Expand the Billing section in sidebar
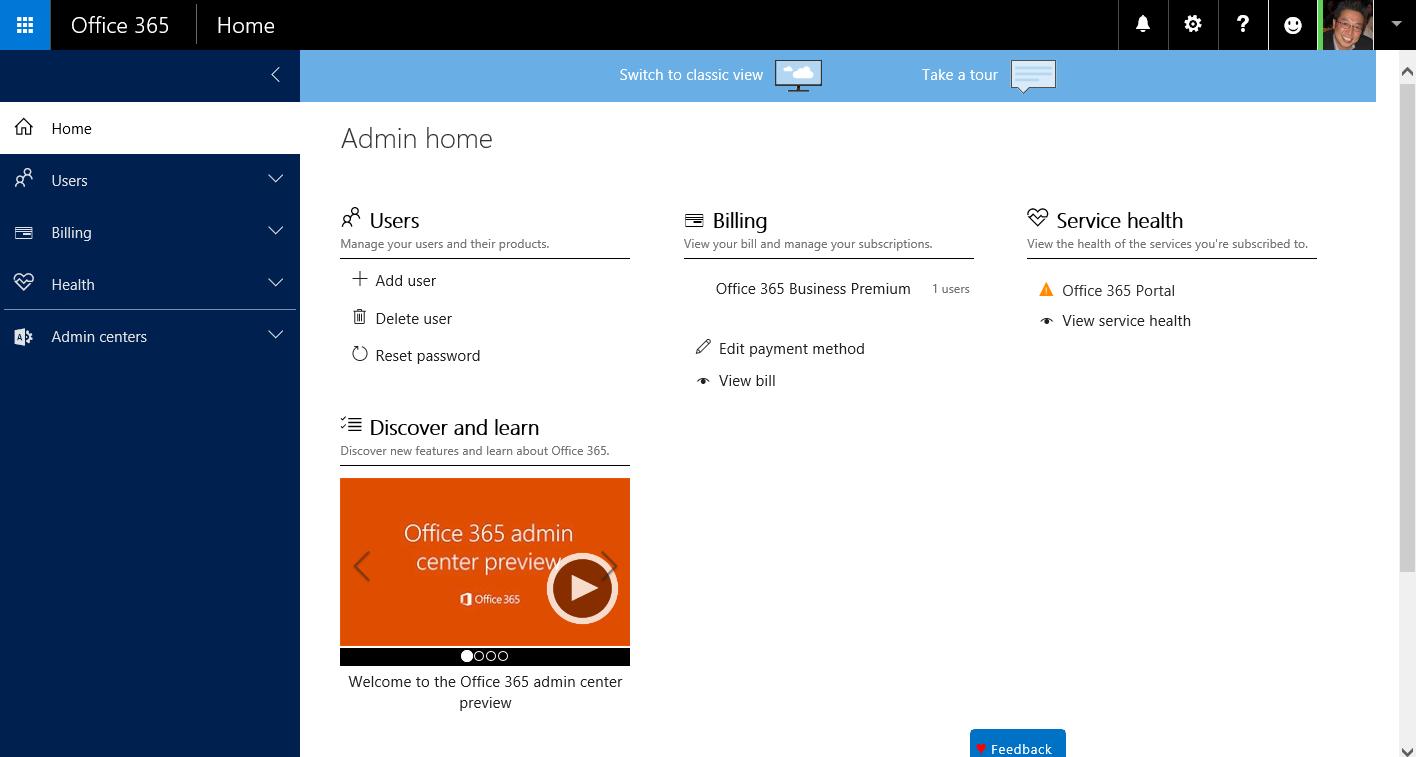The image size is (1416, 757). click(x=275, y=231)
